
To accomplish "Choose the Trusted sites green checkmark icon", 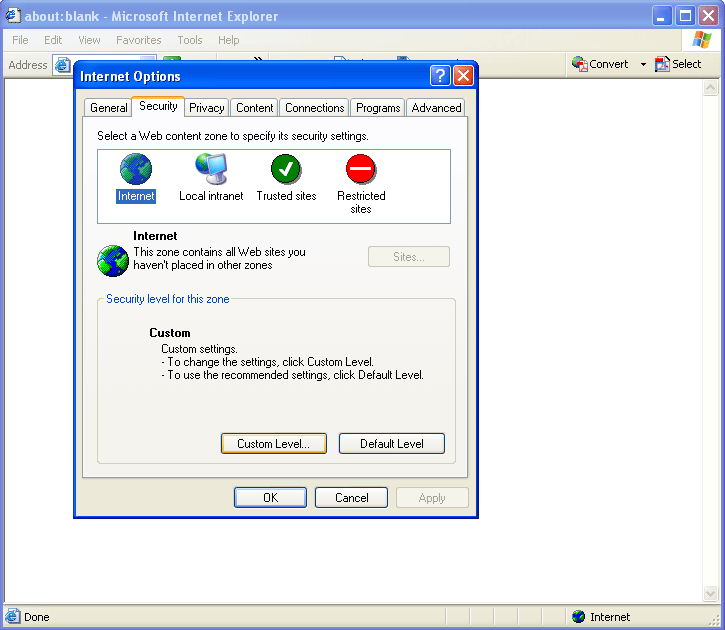I will [x=286, y=169].
